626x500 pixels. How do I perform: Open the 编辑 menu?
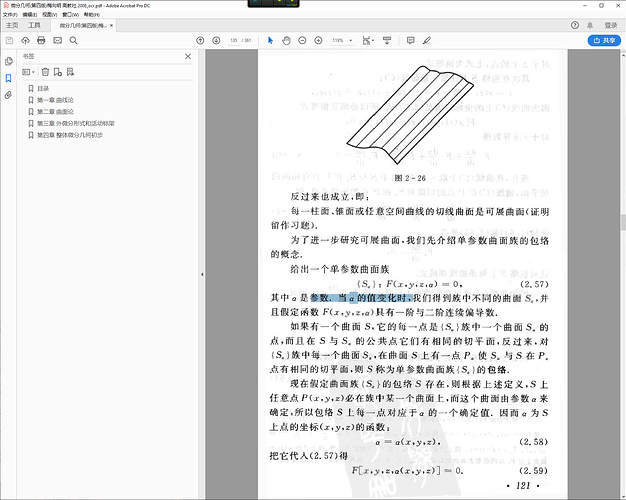tap(30, 14)
